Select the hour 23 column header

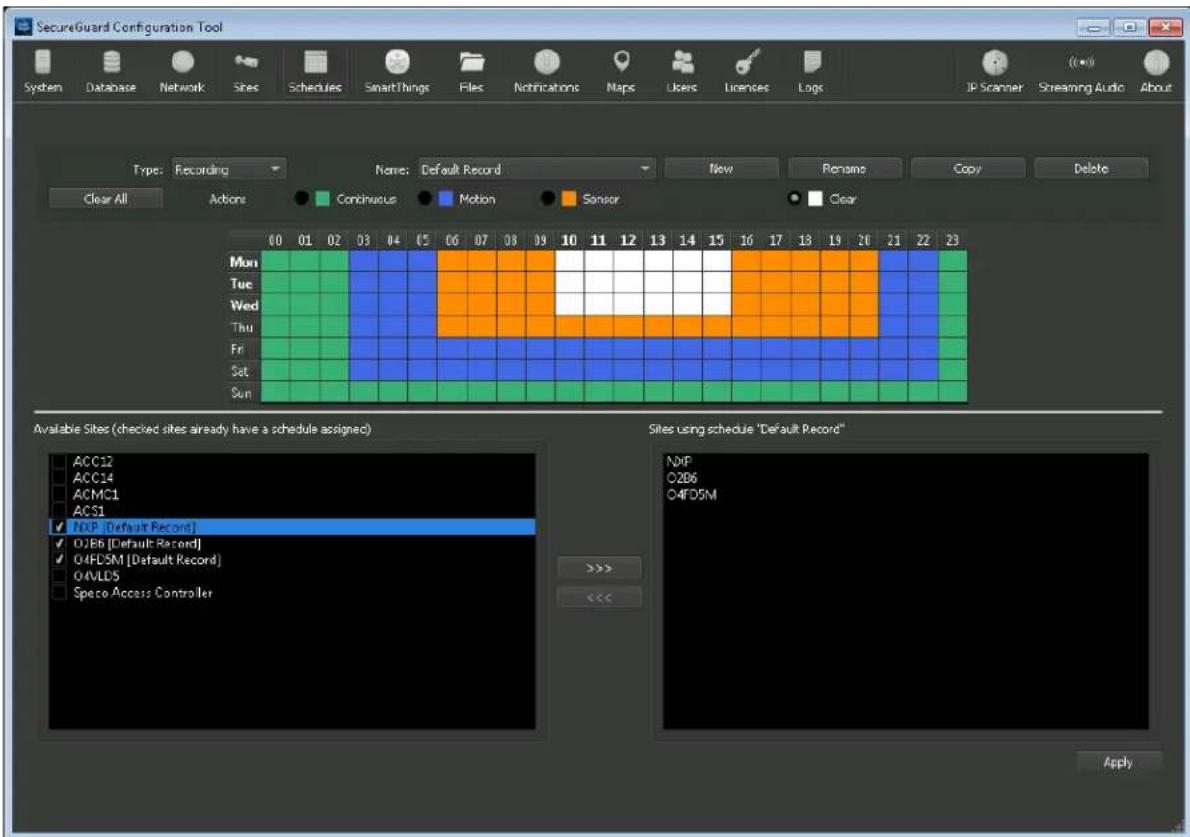pyautogui.click(x=952, y=241)
